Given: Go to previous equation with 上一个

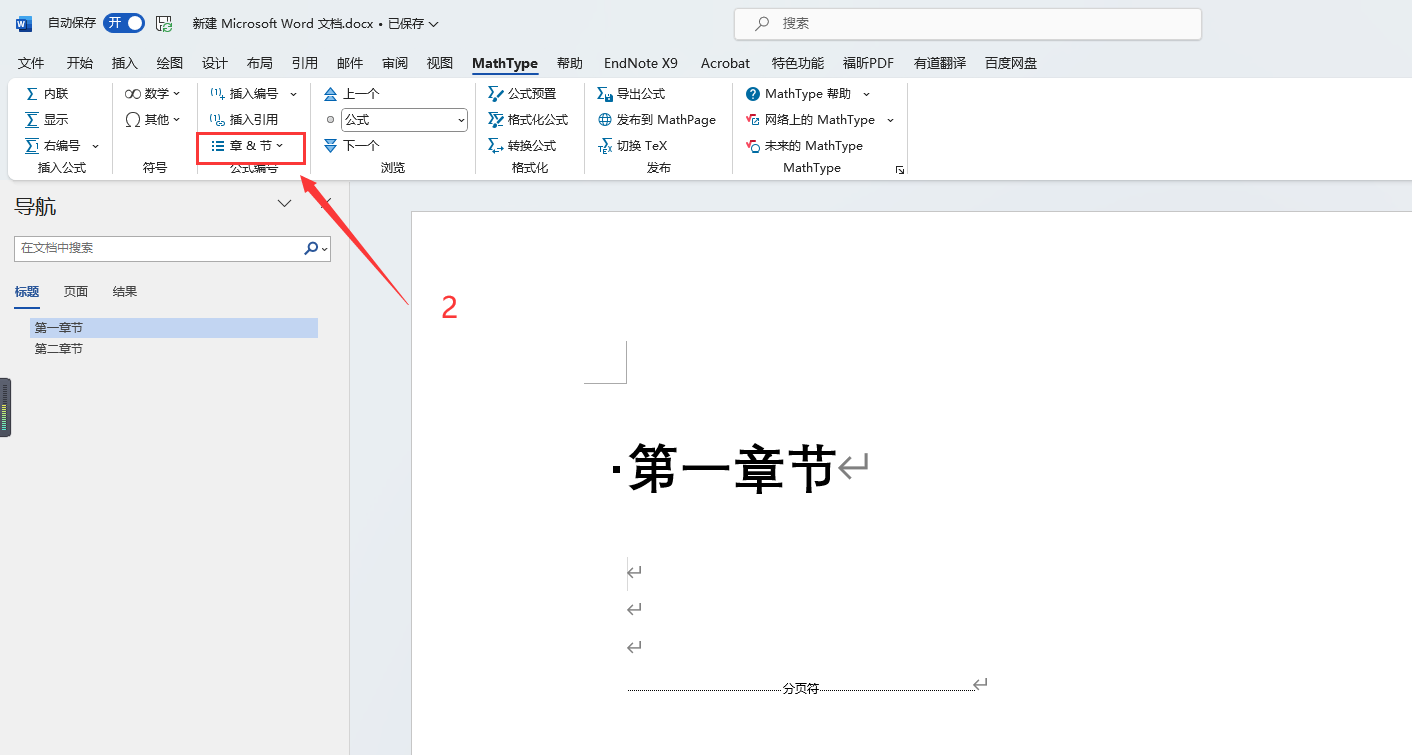Looking at the screenshot, I should (351, 93).
